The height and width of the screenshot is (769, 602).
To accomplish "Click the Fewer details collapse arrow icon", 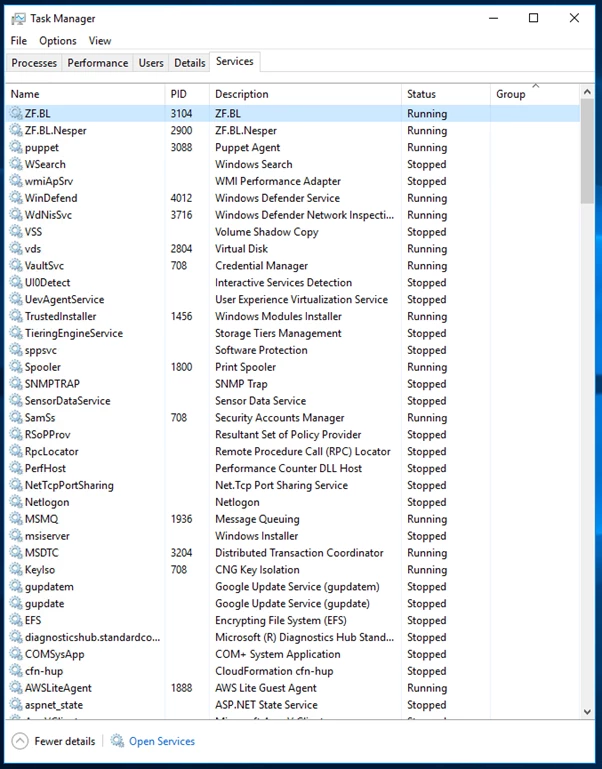I will 20,741.
